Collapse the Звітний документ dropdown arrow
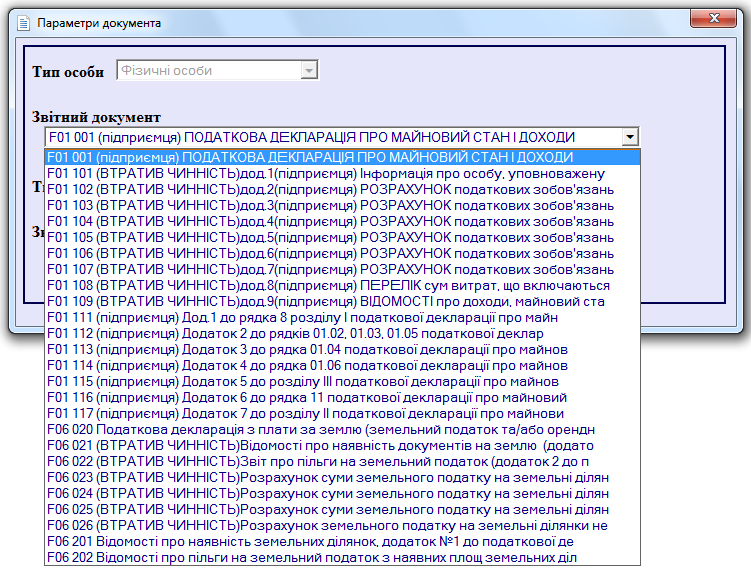 (x=629, y=137)
